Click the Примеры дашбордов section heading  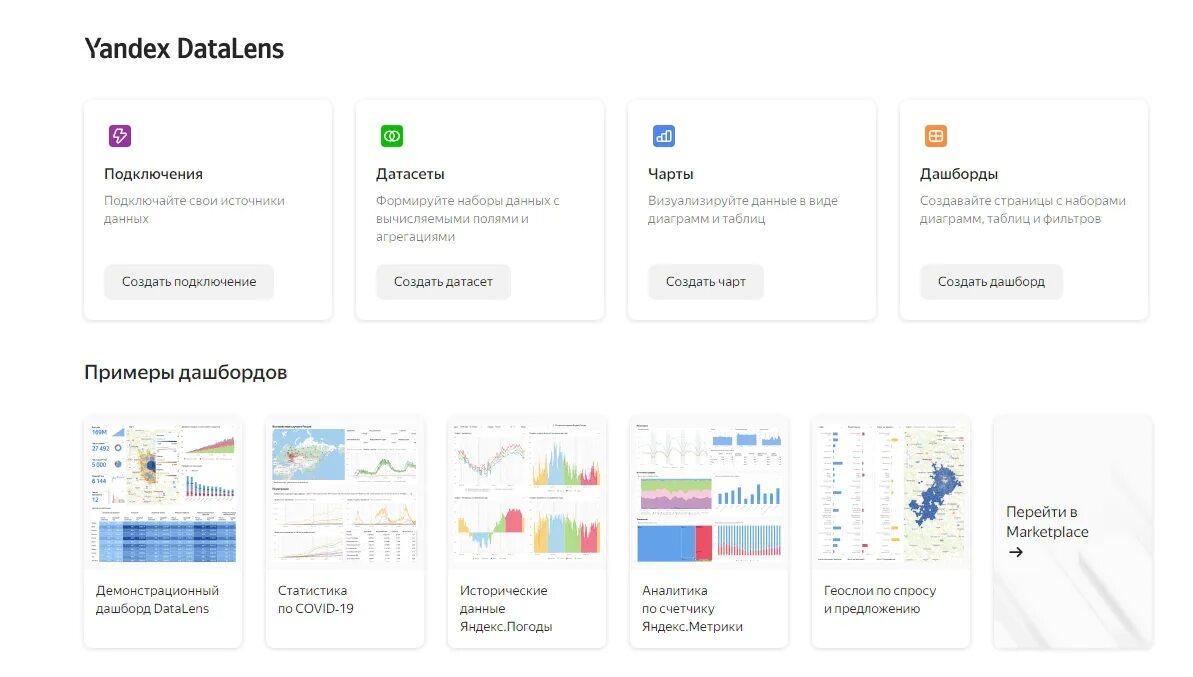point(186,373)
